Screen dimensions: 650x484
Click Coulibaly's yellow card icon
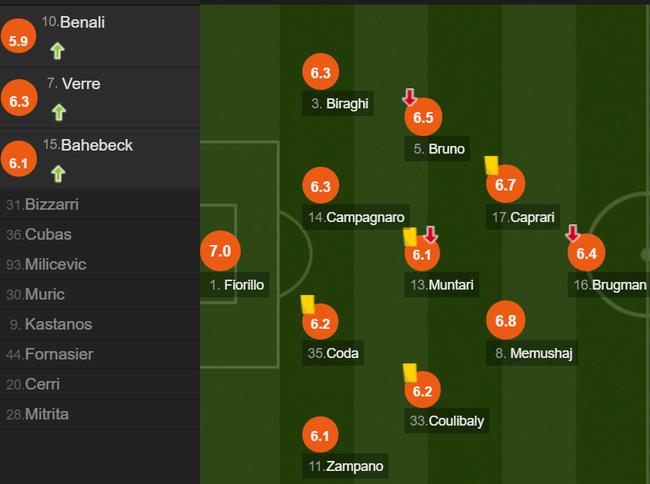pyautogui.click(x=410, y=373)
